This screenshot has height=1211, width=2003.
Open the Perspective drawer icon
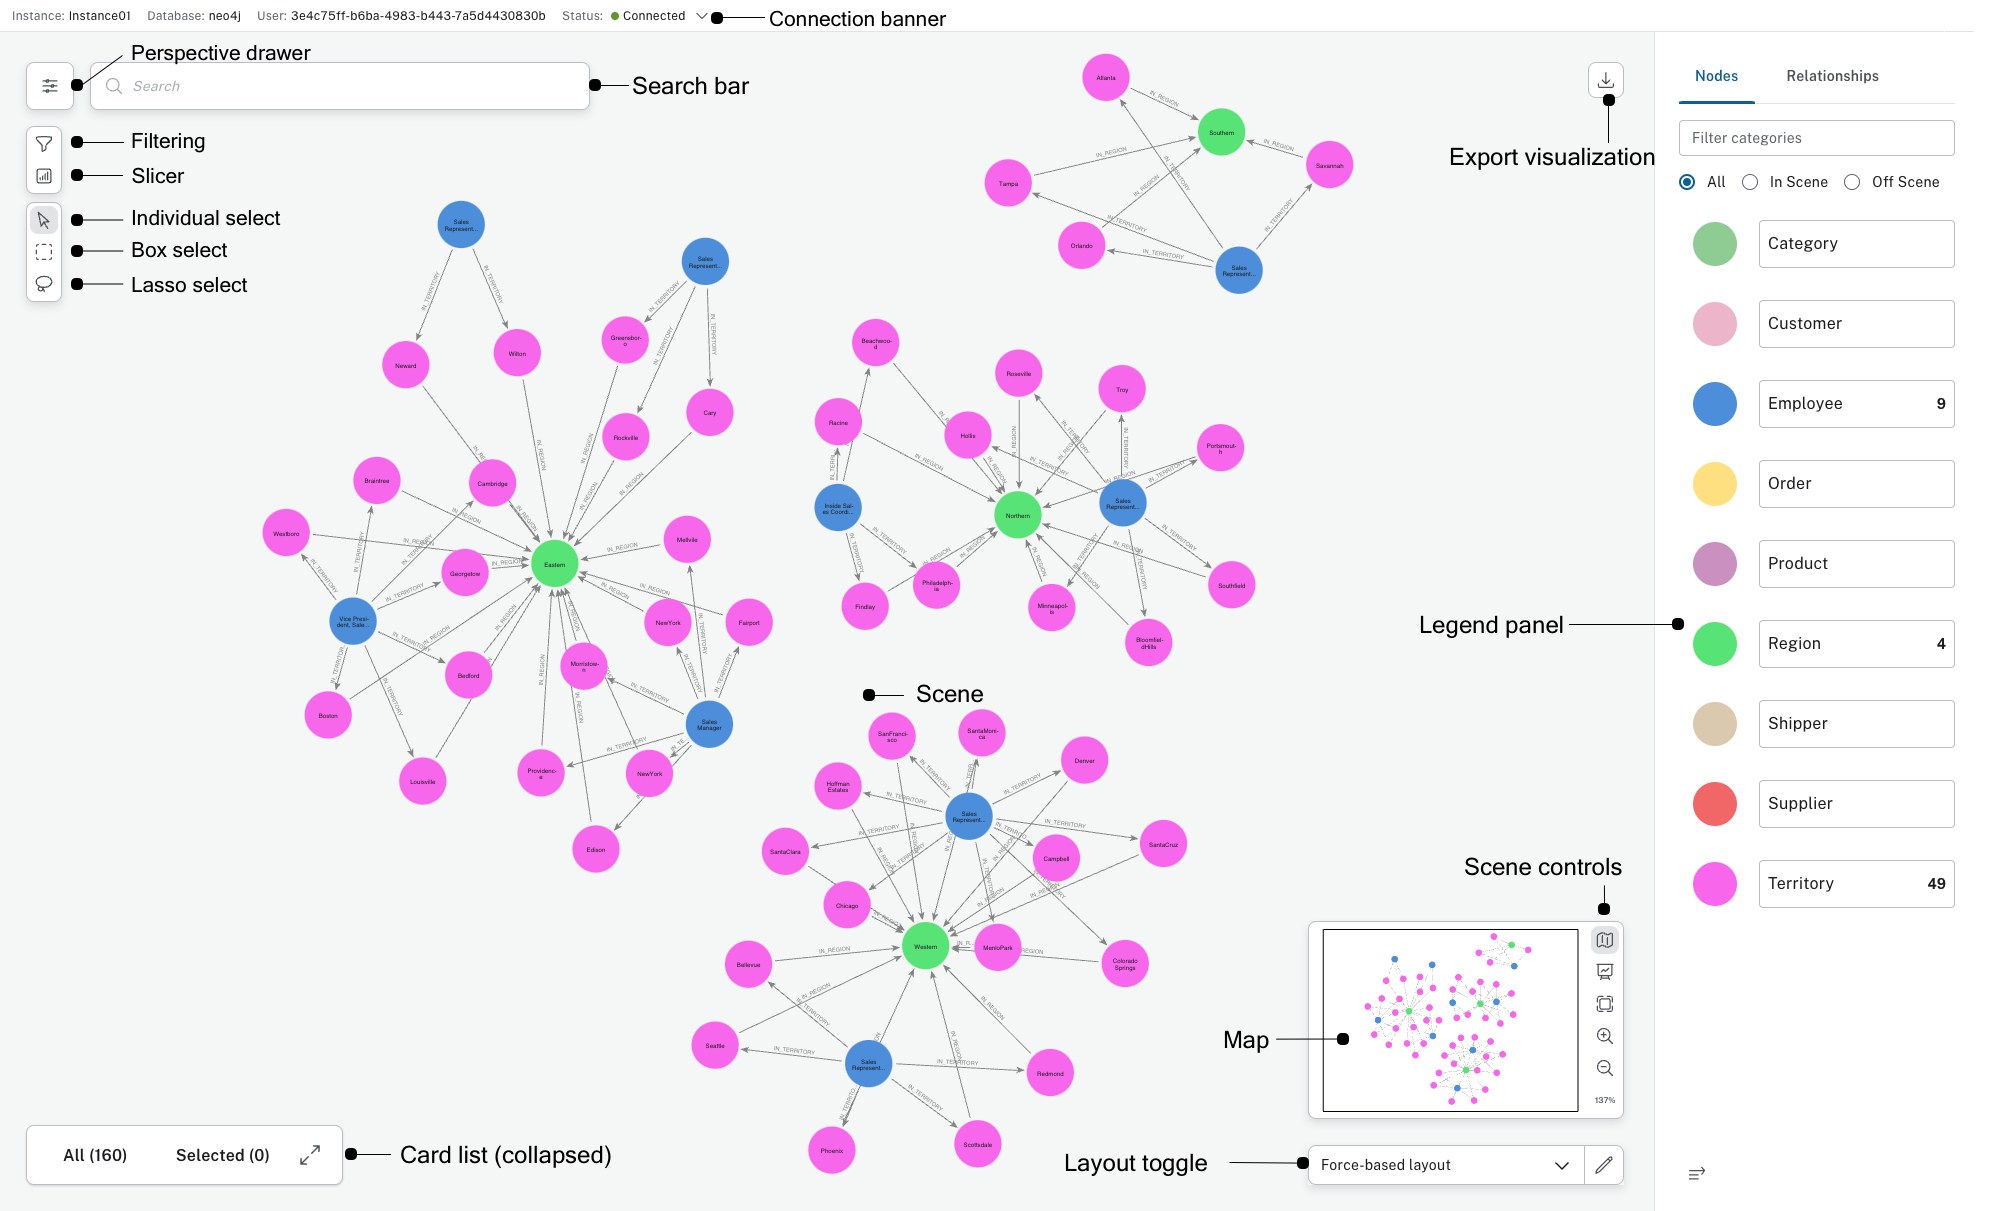coord(50,86)
